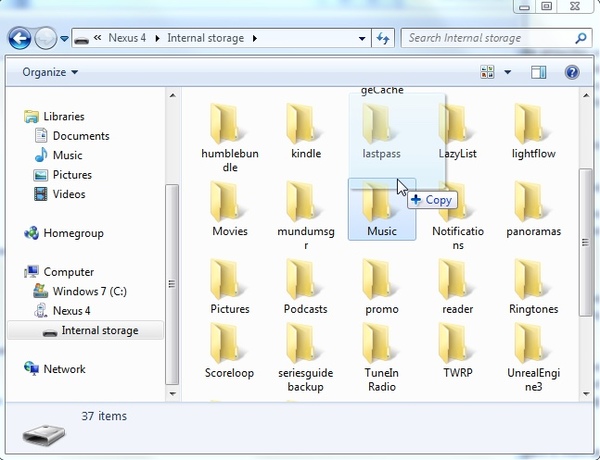Click file list scroll up arrow
The image size is (600, 460).
coord(586,95)
